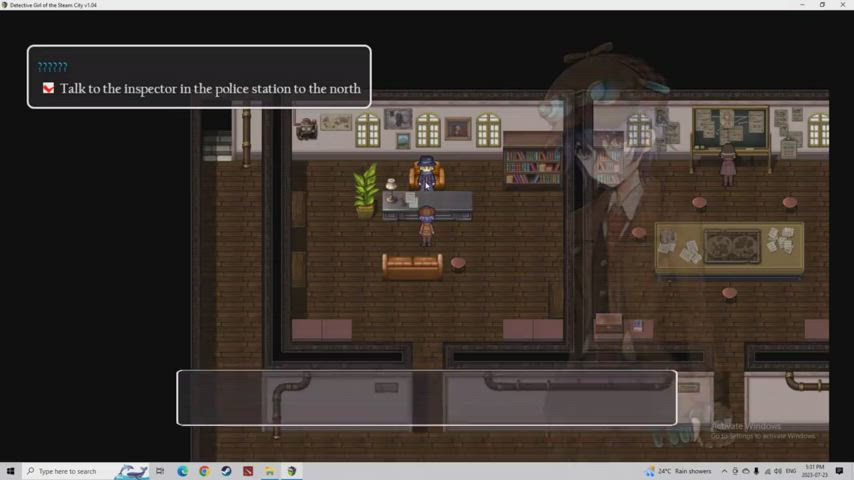This screenshot has width=854, height=480.
Task: Open the volume control tray icon
Action: (778, 471)
